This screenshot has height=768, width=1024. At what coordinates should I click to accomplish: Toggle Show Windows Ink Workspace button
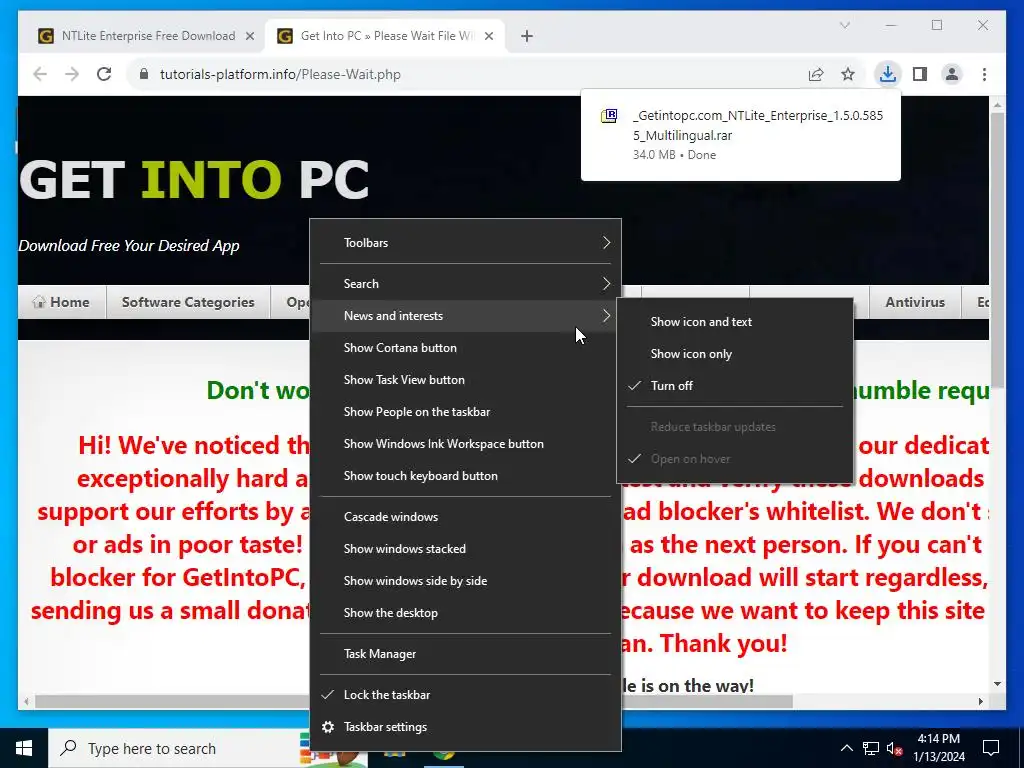465,443
